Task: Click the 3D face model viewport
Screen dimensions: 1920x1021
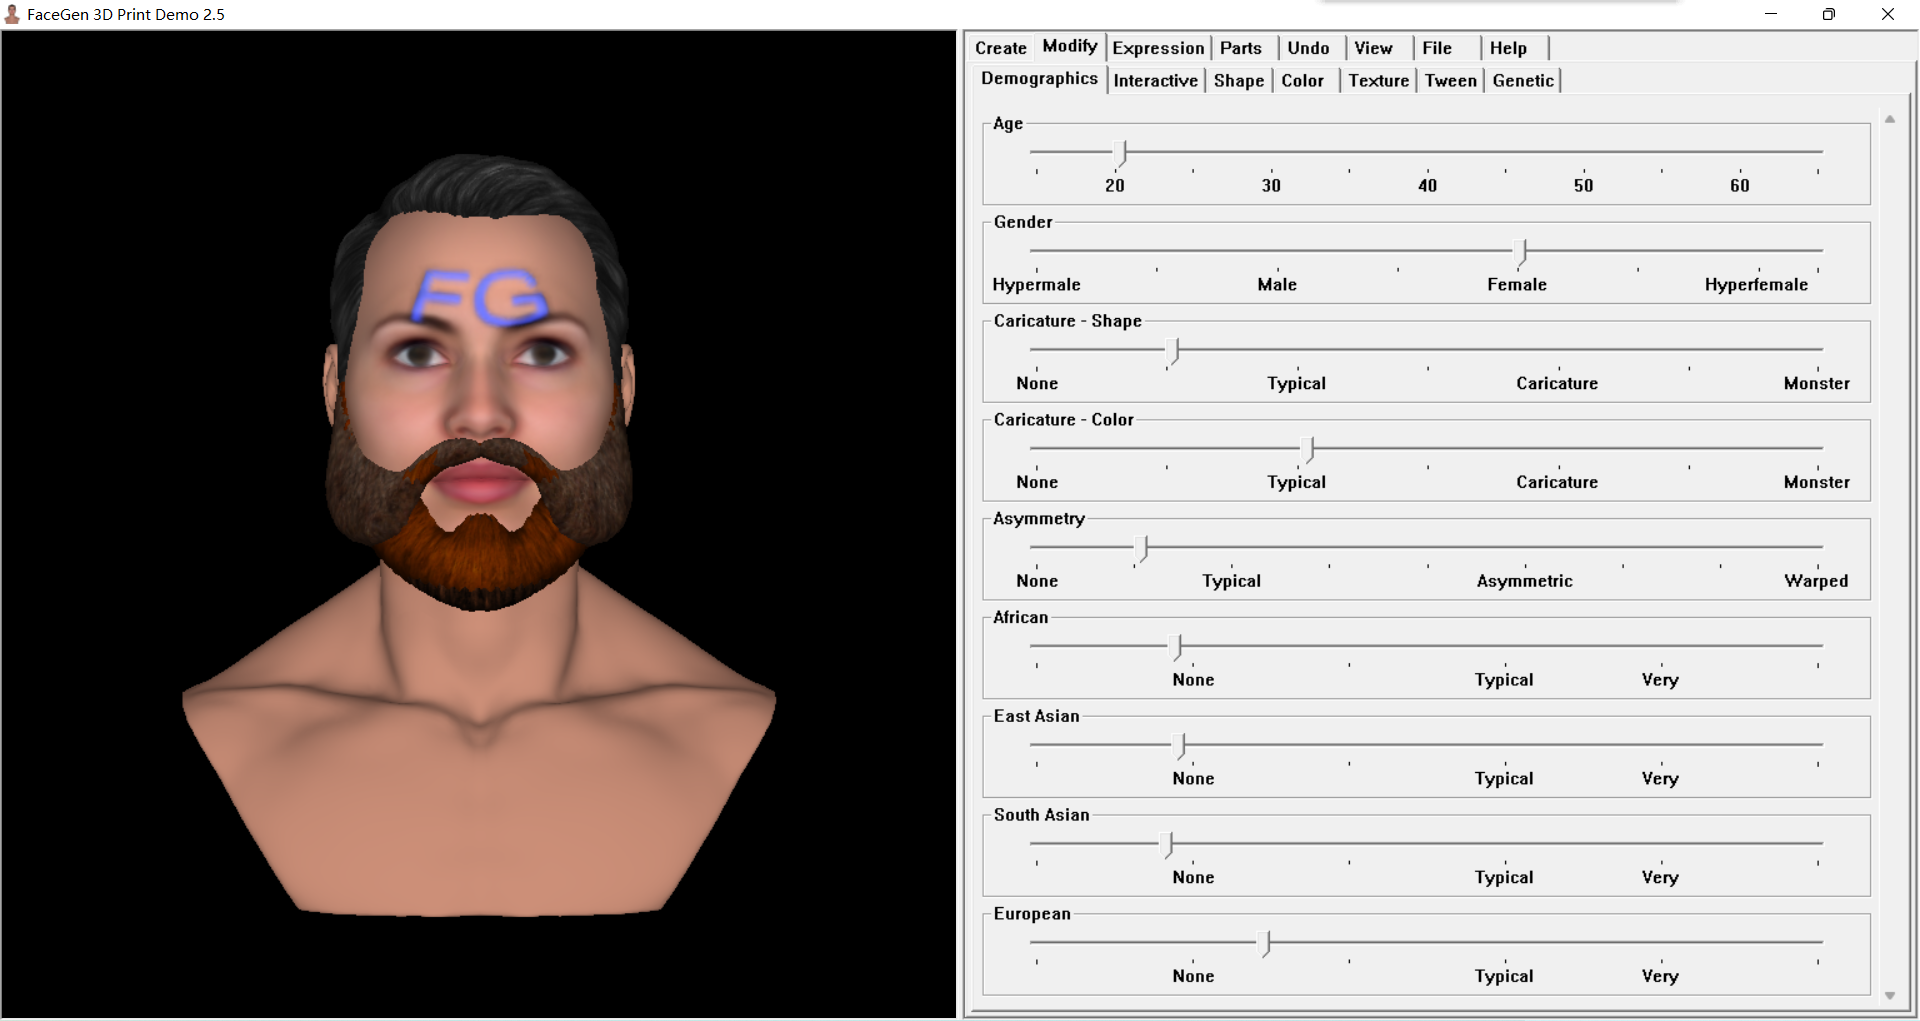Action: 479,524
